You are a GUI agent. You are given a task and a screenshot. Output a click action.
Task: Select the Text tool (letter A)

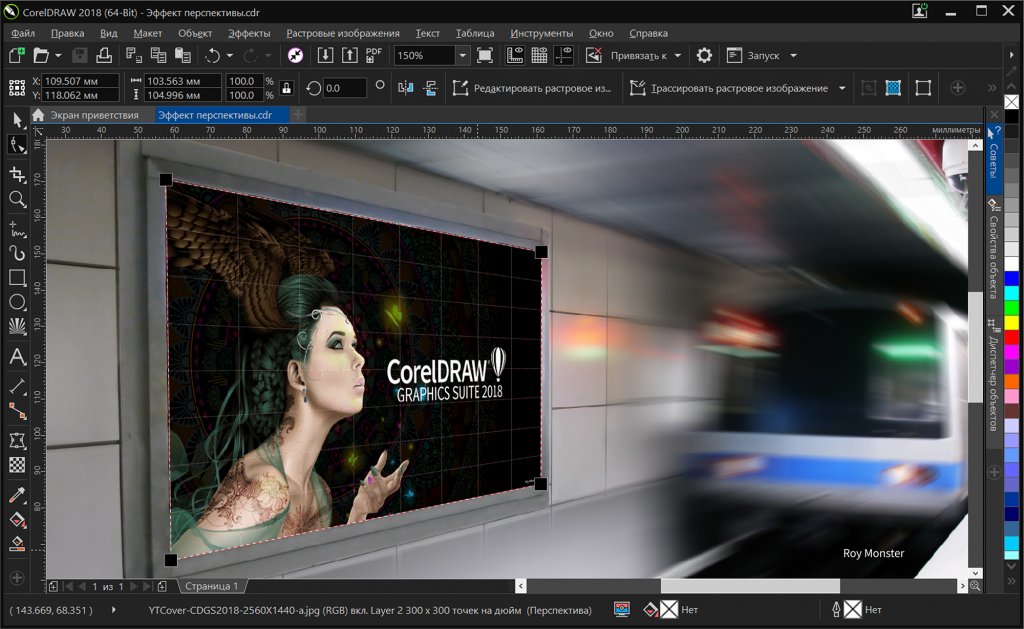(17, 357)
